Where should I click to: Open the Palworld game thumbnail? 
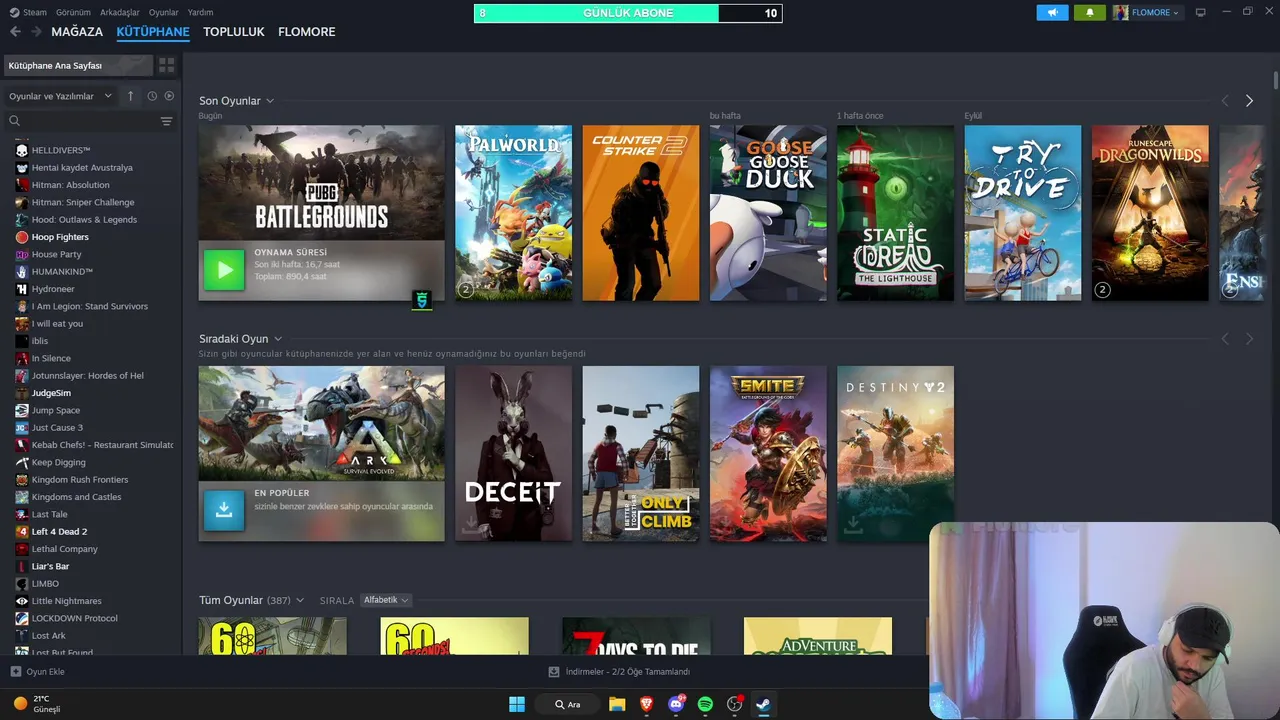pos(513,213)
